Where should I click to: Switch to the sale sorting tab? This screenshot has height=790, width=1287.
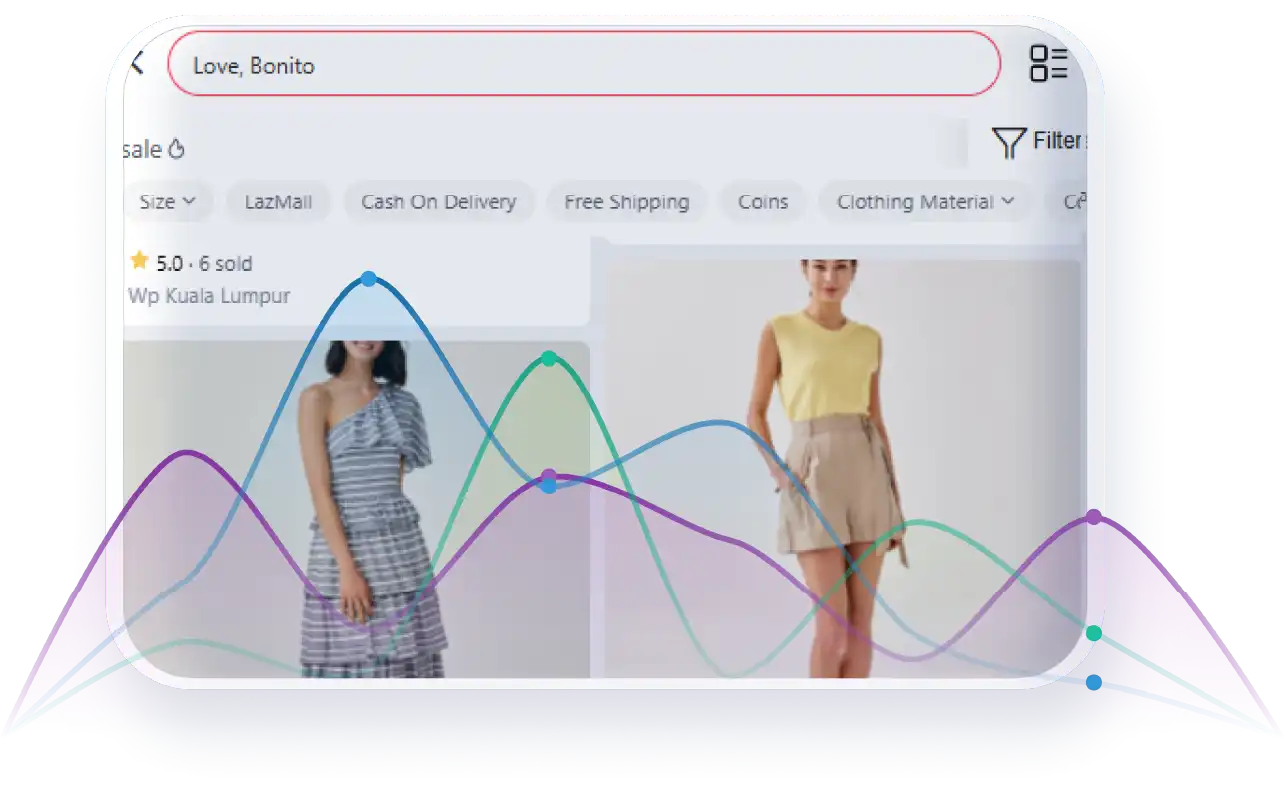click(x=142, y=150)
